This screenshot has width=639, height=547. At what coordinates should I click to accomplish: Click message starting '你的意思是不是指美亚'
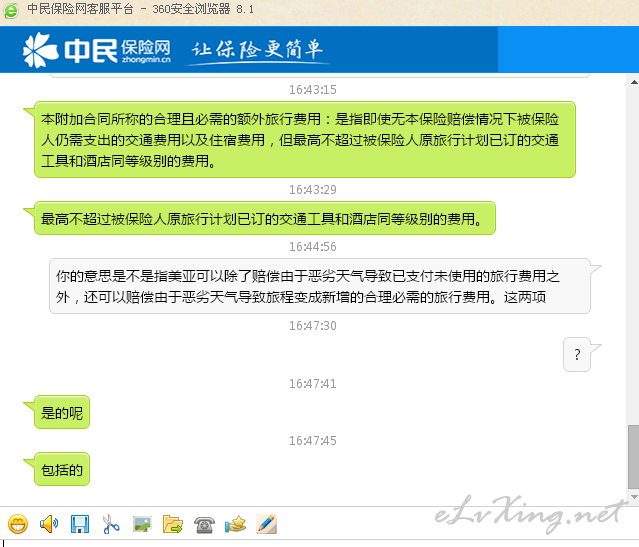pos(320,286)
